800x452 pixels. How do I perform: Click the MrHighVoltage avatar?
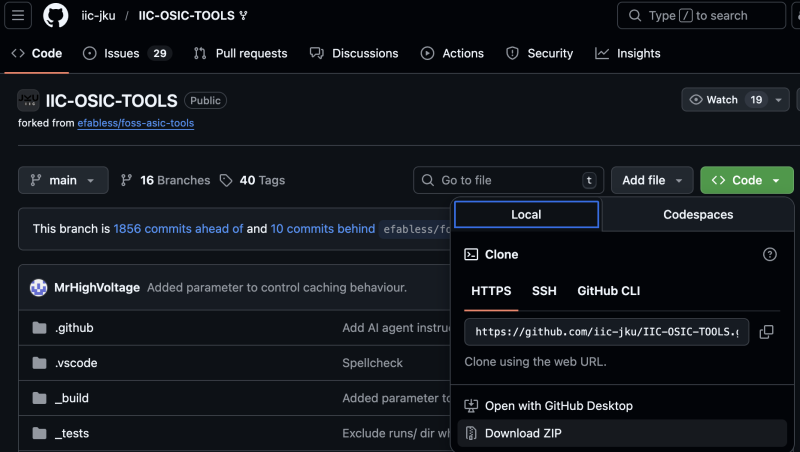[39, 288]
